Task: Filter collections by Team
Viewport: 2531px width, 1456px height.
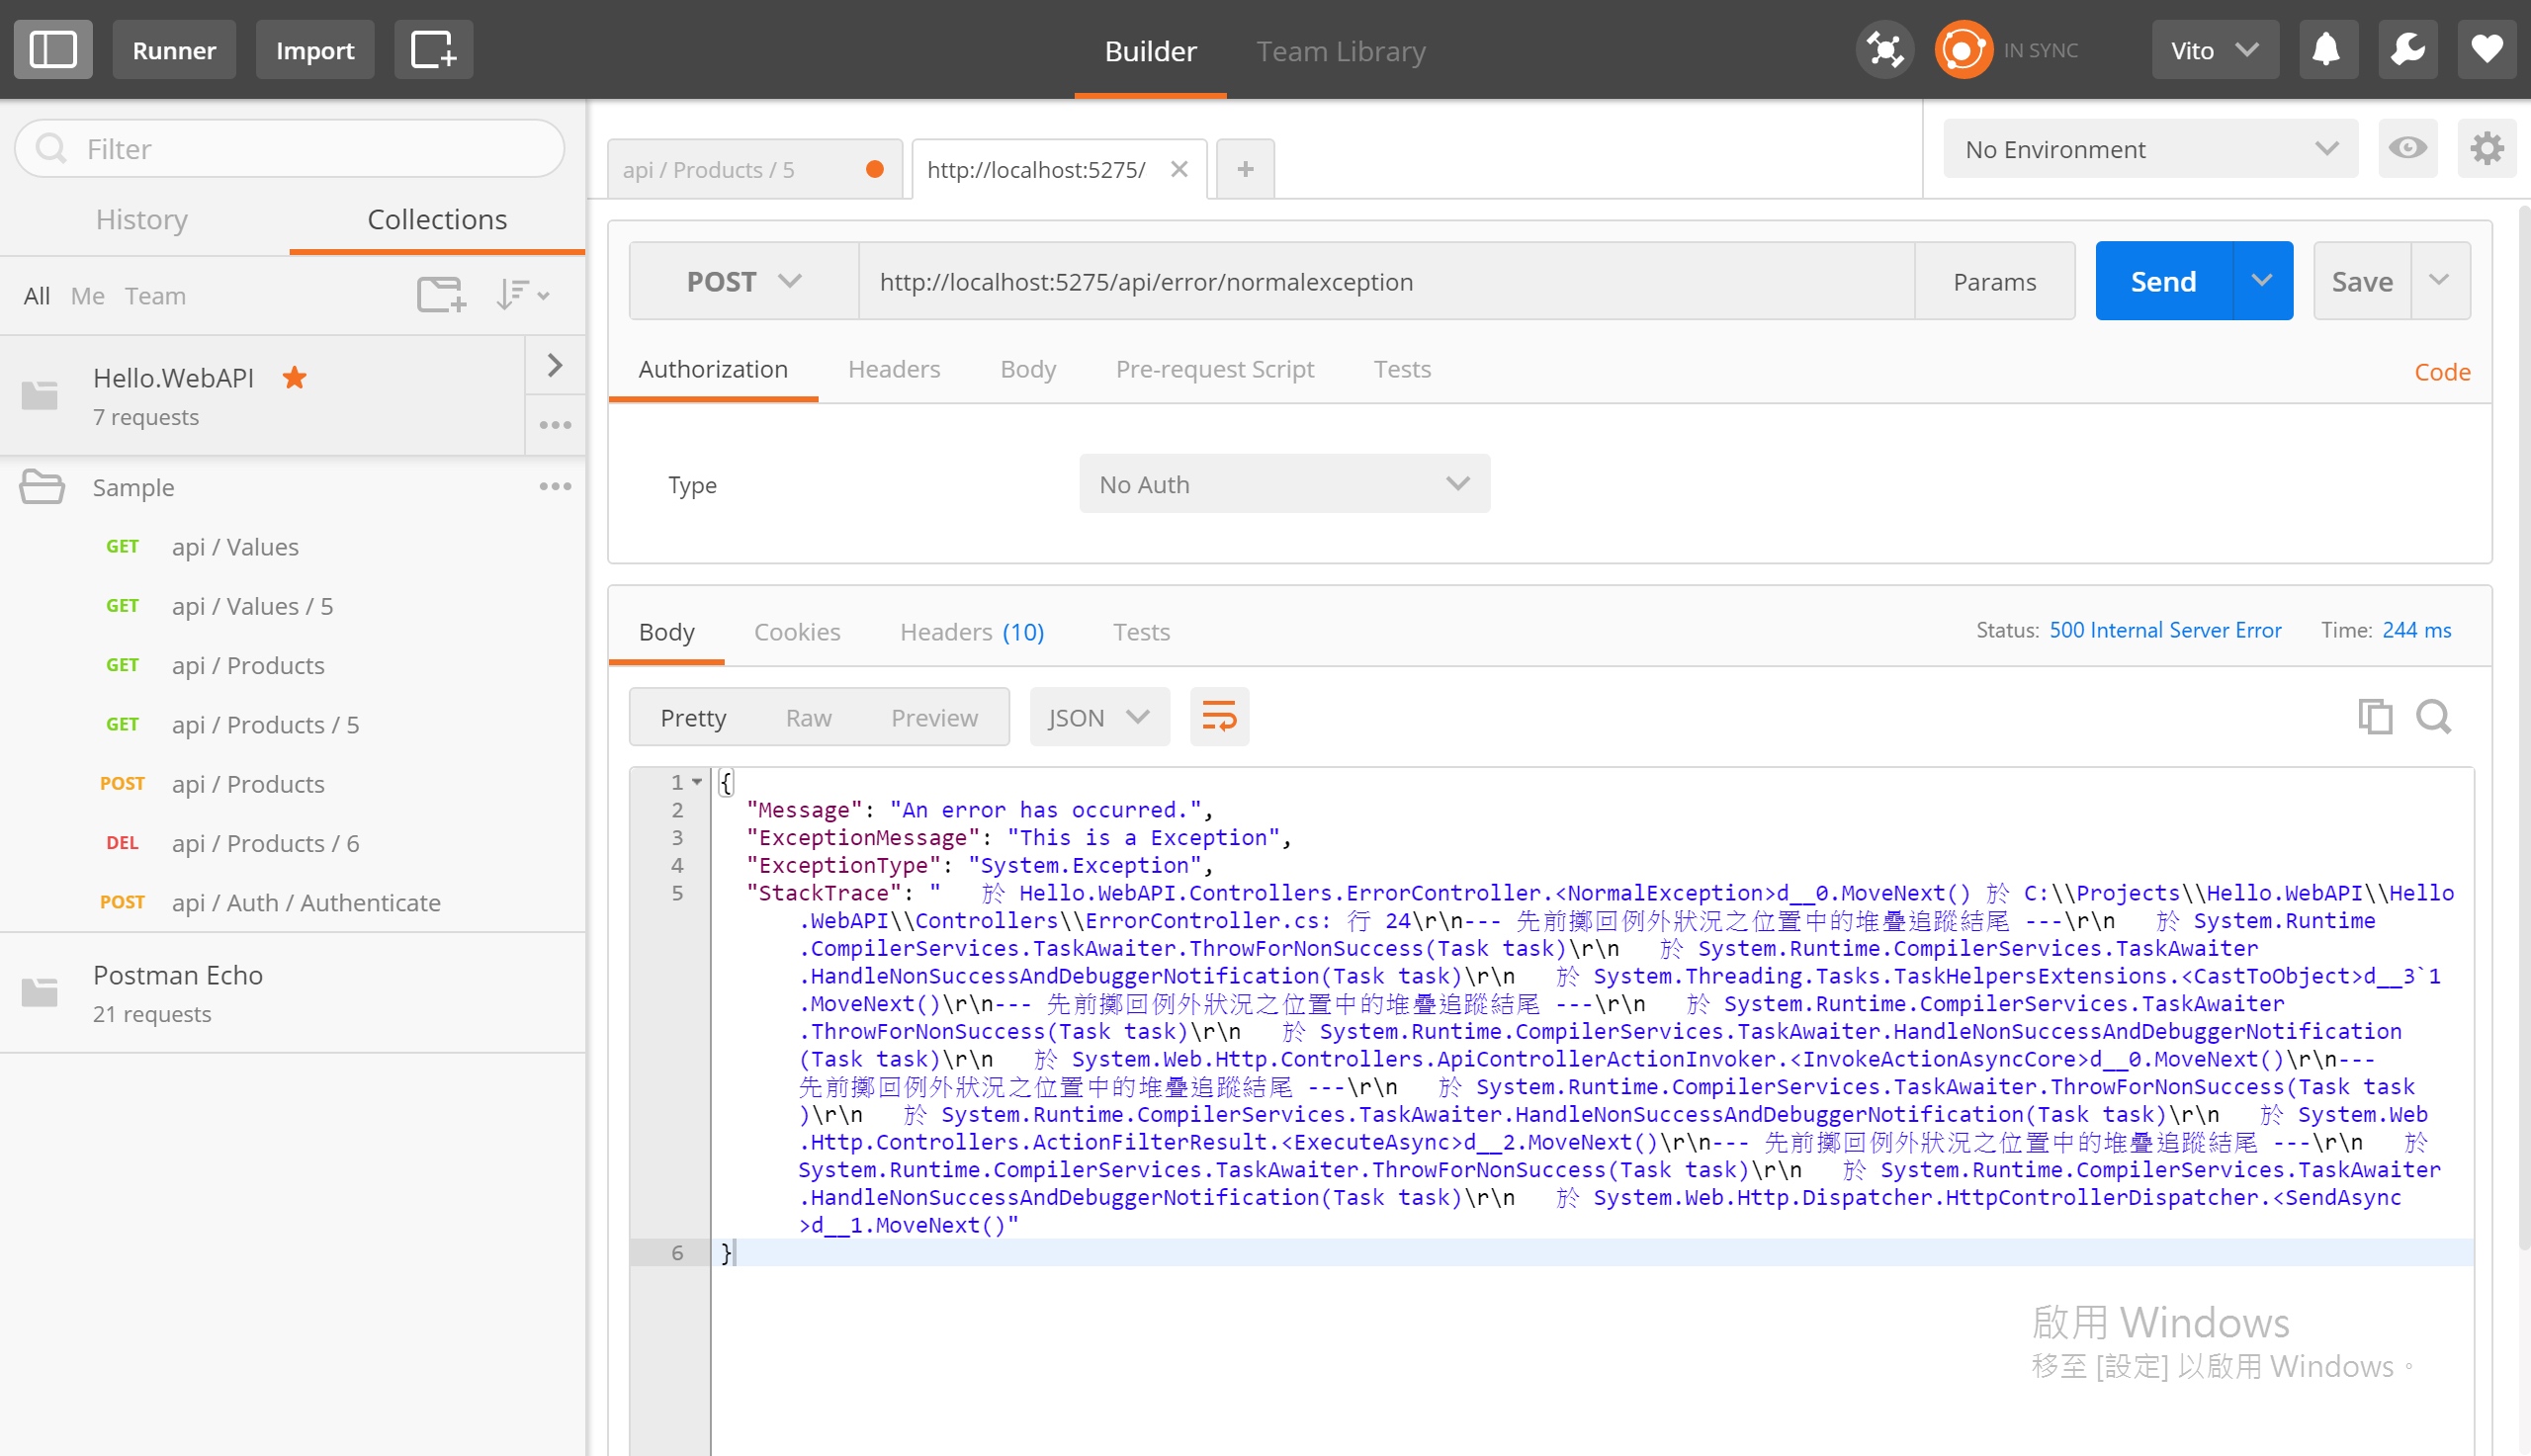Action: (x=155, y=296)
